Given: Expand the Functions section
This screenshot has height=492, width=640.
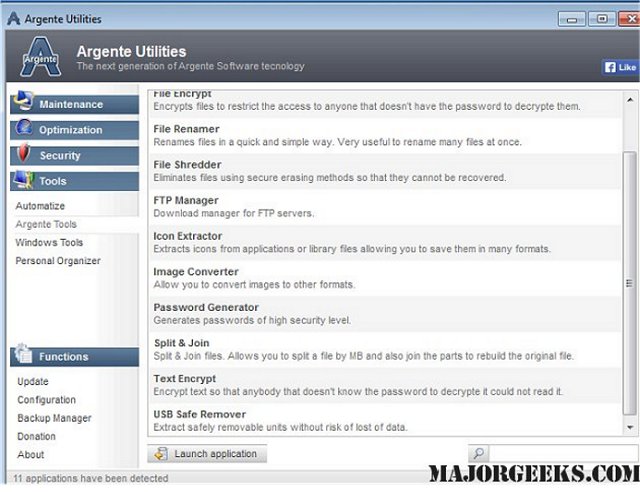Looking at the screenshot, I should pos(74,357).
